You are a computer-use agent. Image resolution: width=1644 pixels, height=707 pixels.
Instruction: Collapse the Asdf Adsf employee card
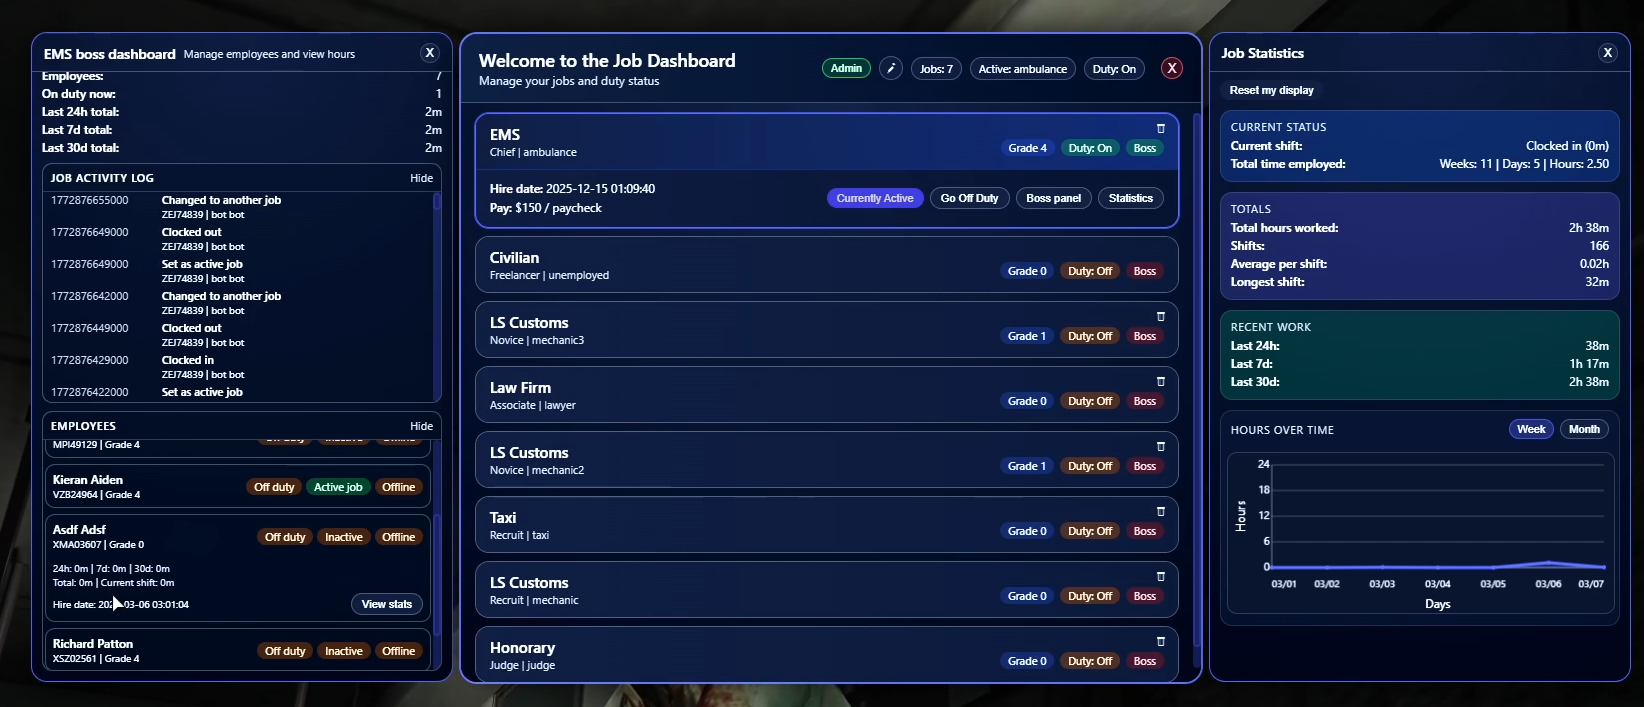pyautogui.click(x=237, y=568)
